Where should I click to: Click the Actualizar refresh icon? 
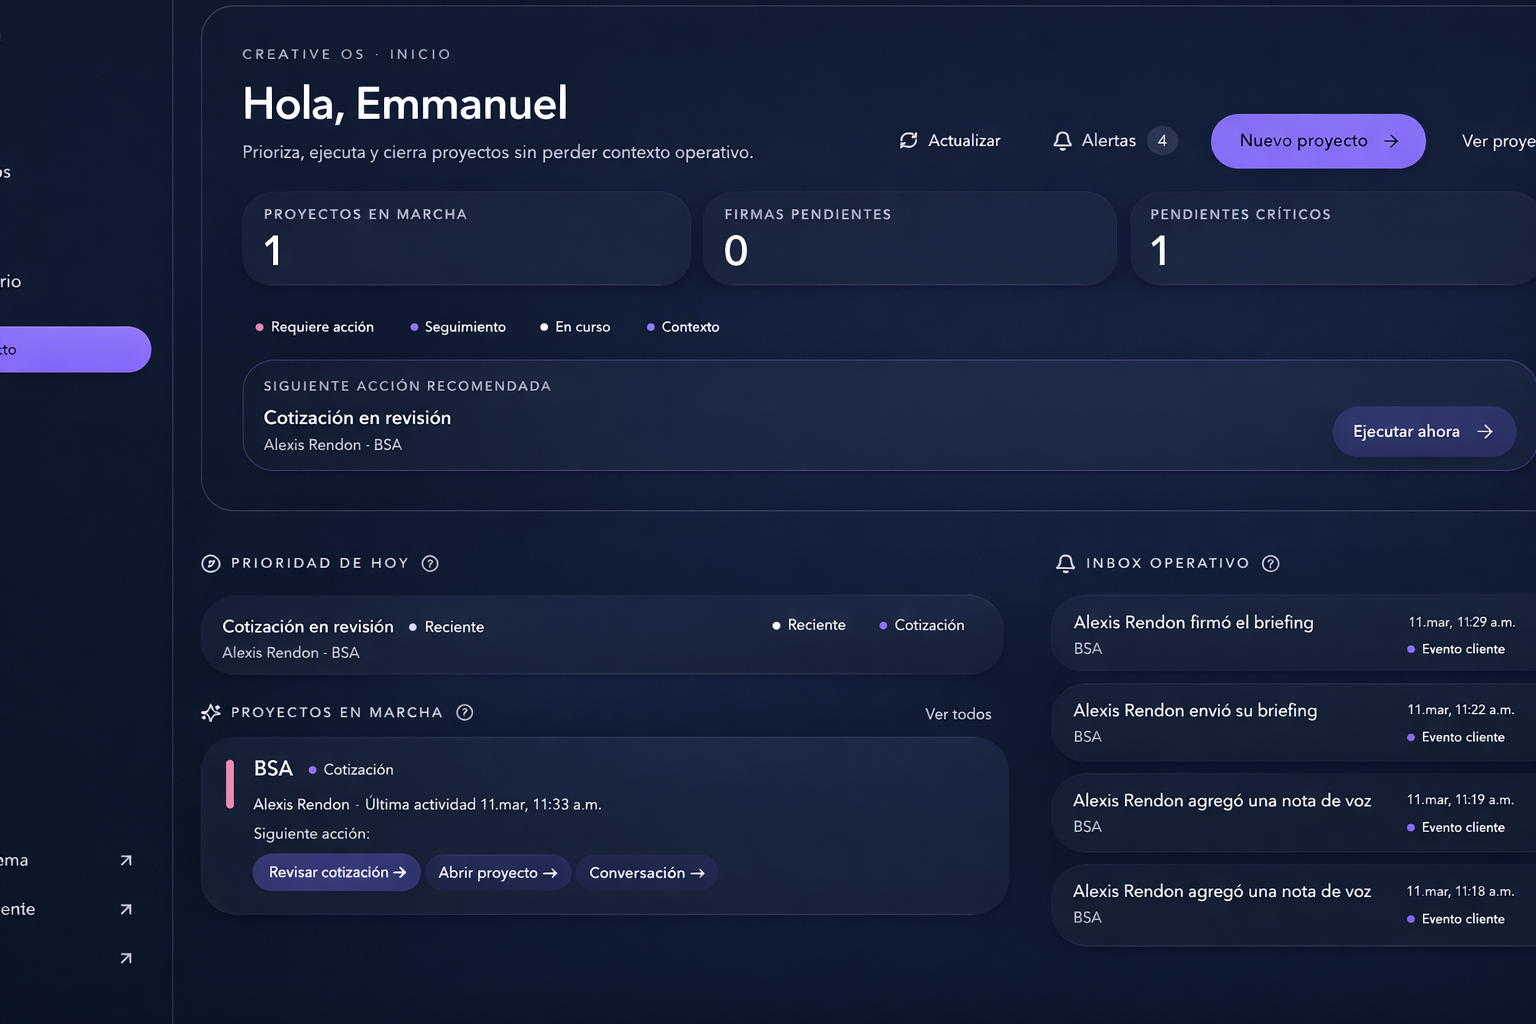[x=908, y=140]
